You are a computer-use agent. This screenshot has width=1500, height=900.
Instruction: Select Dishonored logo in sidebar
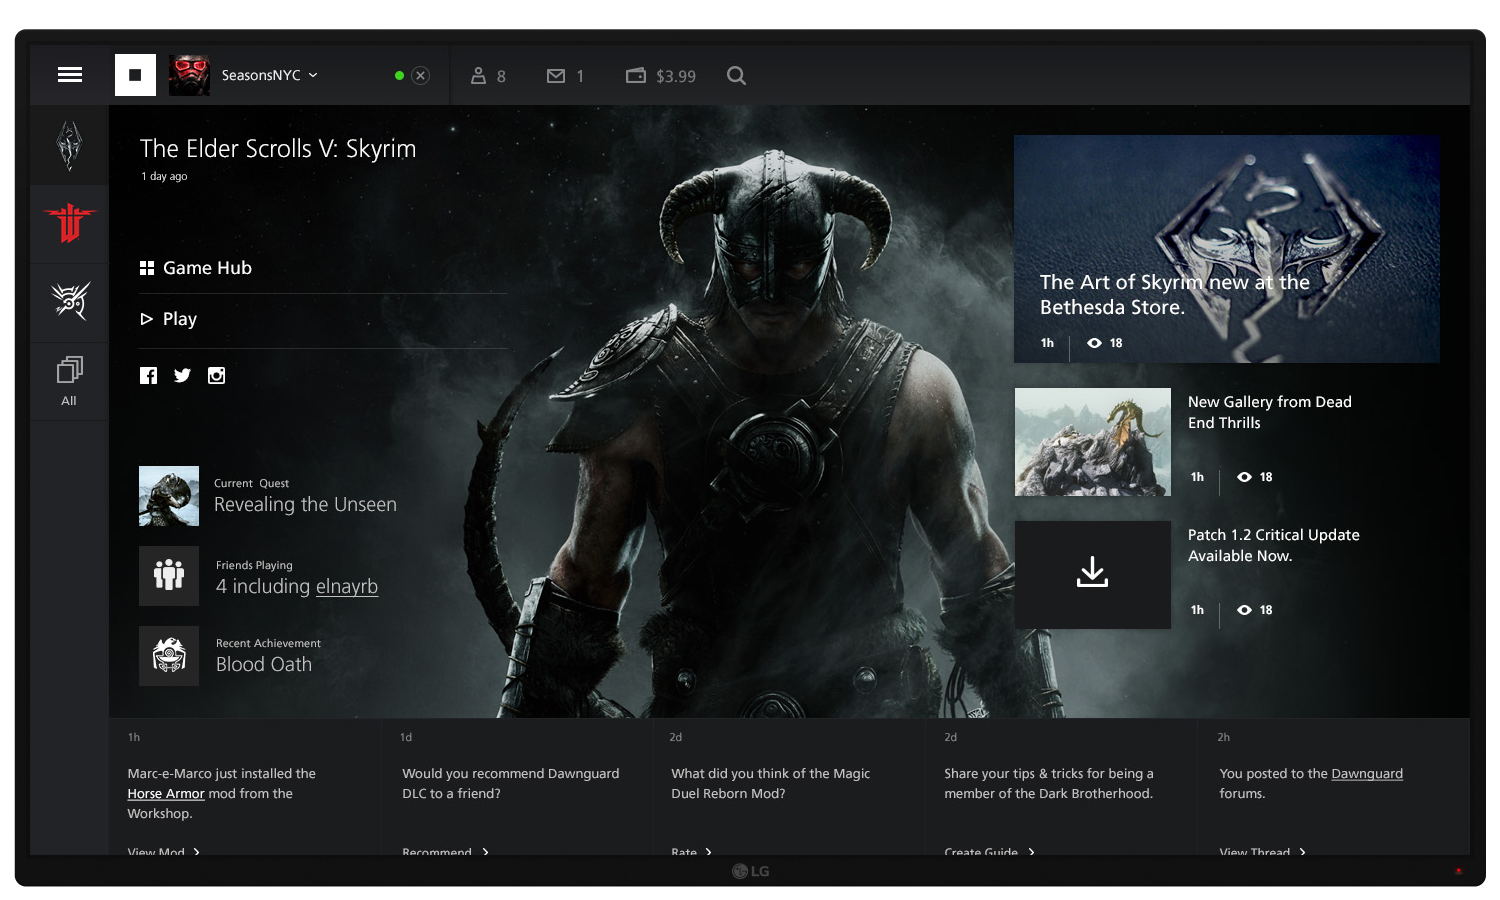point(70,300)
